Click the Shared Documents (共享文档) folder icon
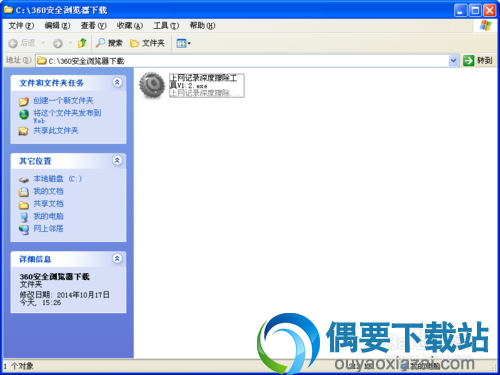Screen dimensions: 500x375 pos(24,204)
